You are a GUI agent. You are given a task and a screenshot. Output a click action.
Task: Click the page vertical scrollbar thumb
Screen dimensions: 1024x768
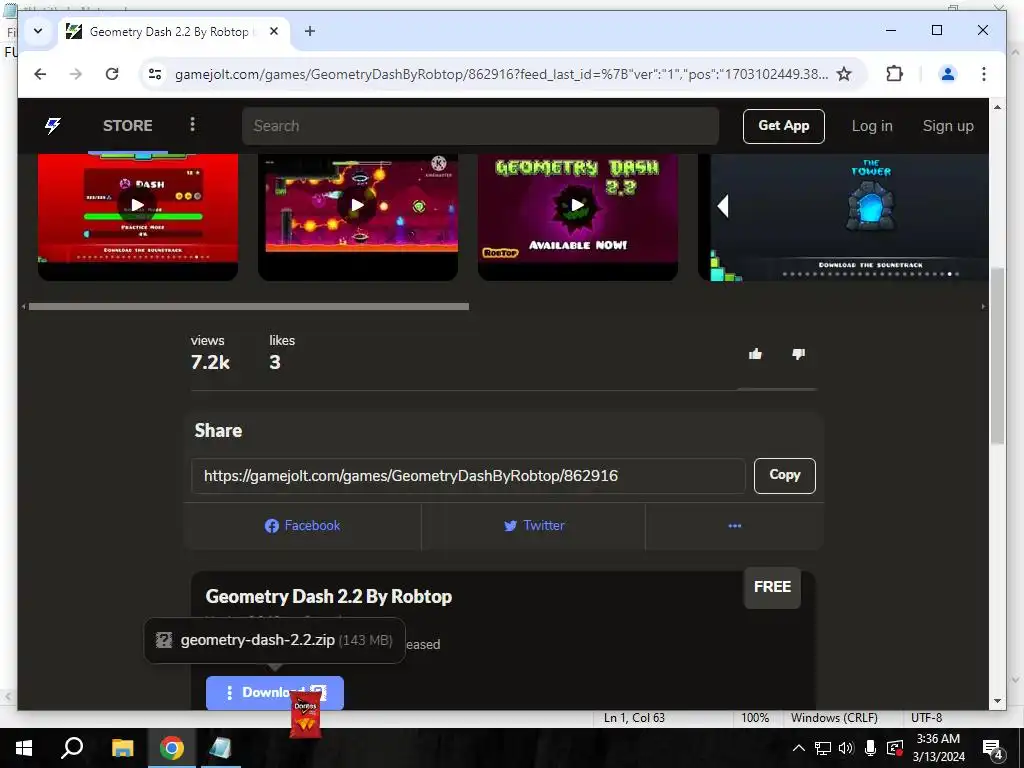pos(997,356)
